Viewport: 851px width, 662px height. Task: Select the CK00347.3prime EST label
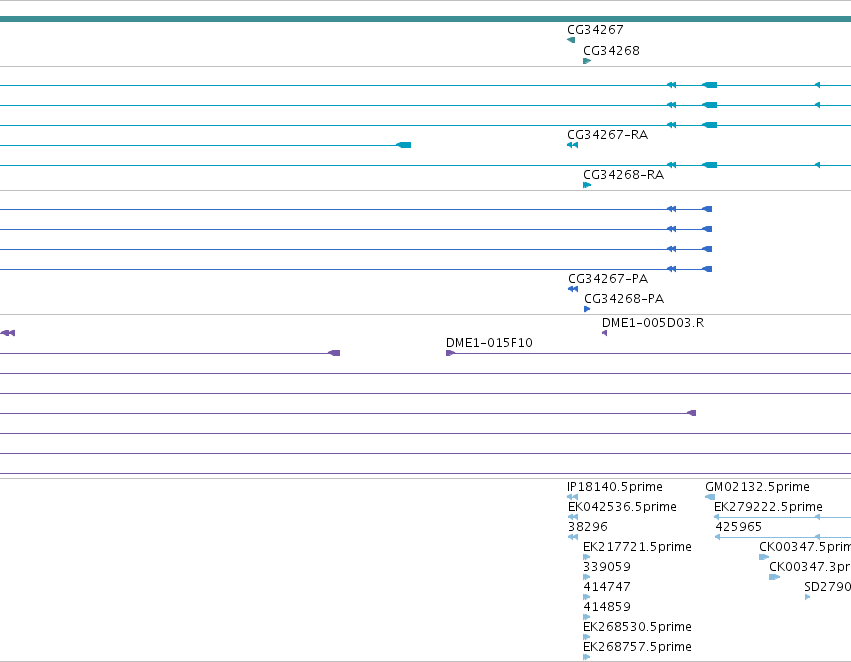tap(810, 567)
